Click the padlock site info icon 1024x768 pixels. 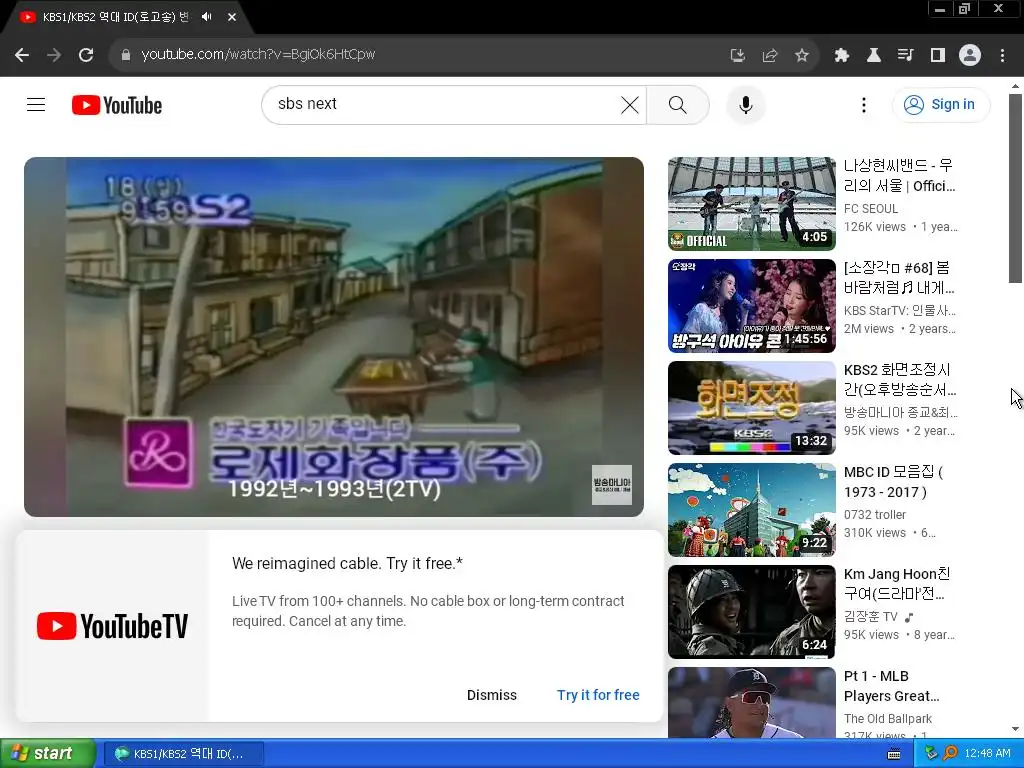click(126, 55)
